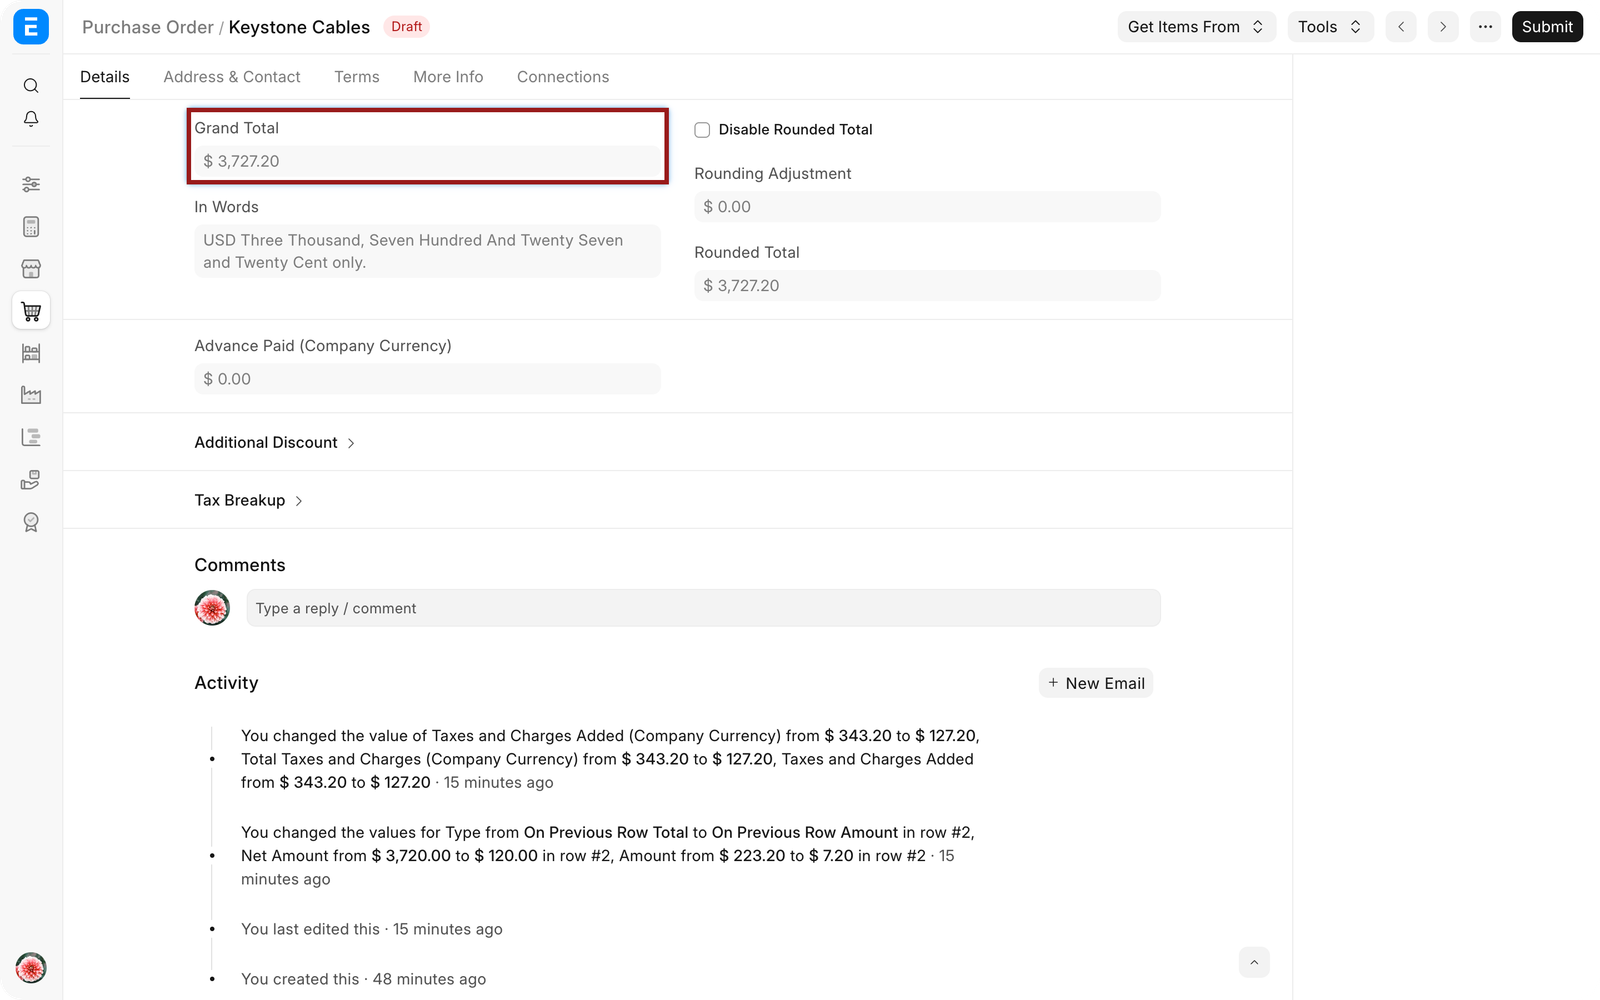Switch to the More Info tab
The width and height of the screenshot is (1600, 1000).
point(448,77)
